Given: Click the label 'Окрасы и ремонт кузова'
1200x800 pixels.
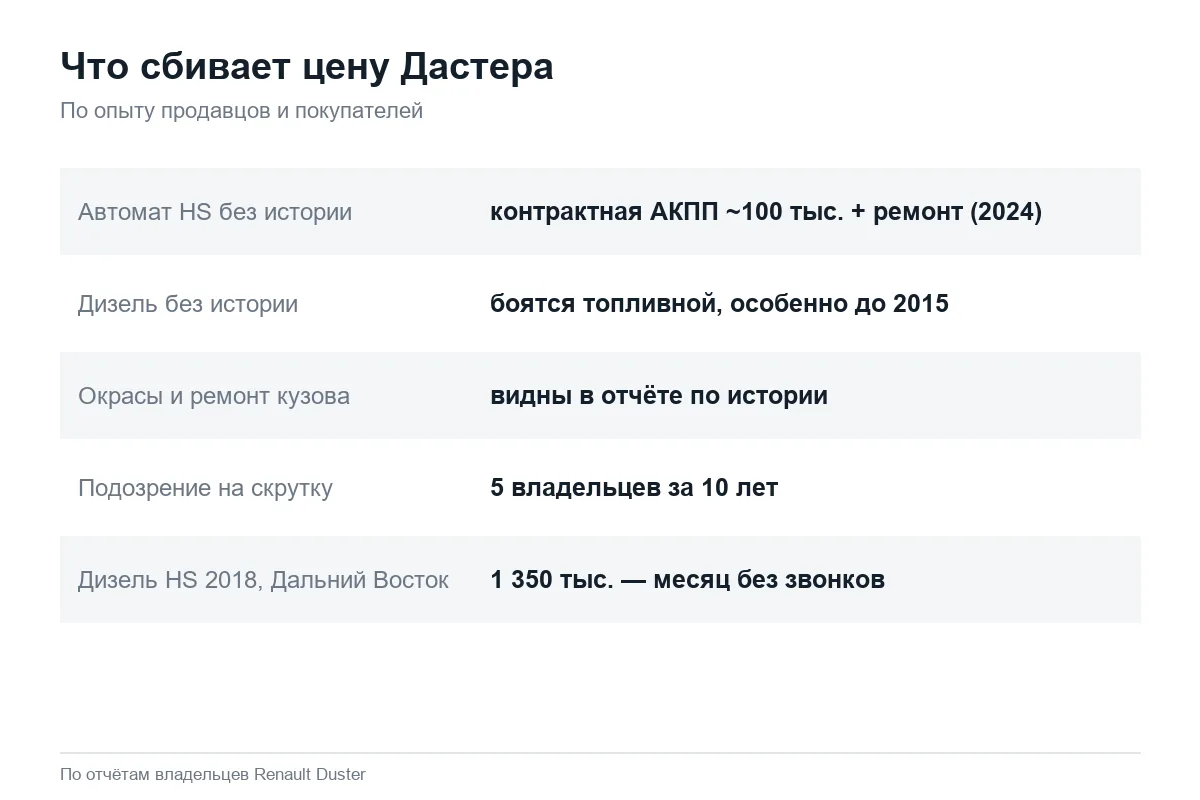Looking at the screenshot, I should point(214,396).
